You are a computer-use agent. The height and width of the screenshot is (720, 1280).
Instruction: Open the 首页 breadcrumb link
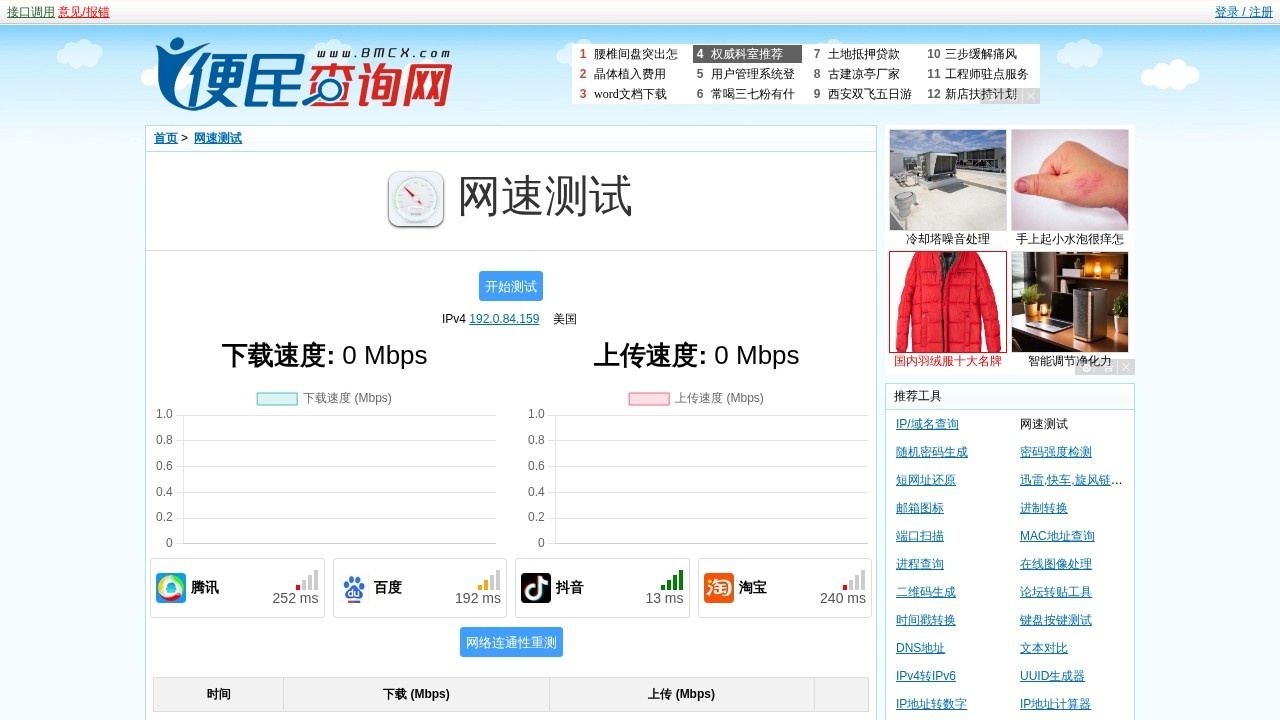[x=166, y=138]
